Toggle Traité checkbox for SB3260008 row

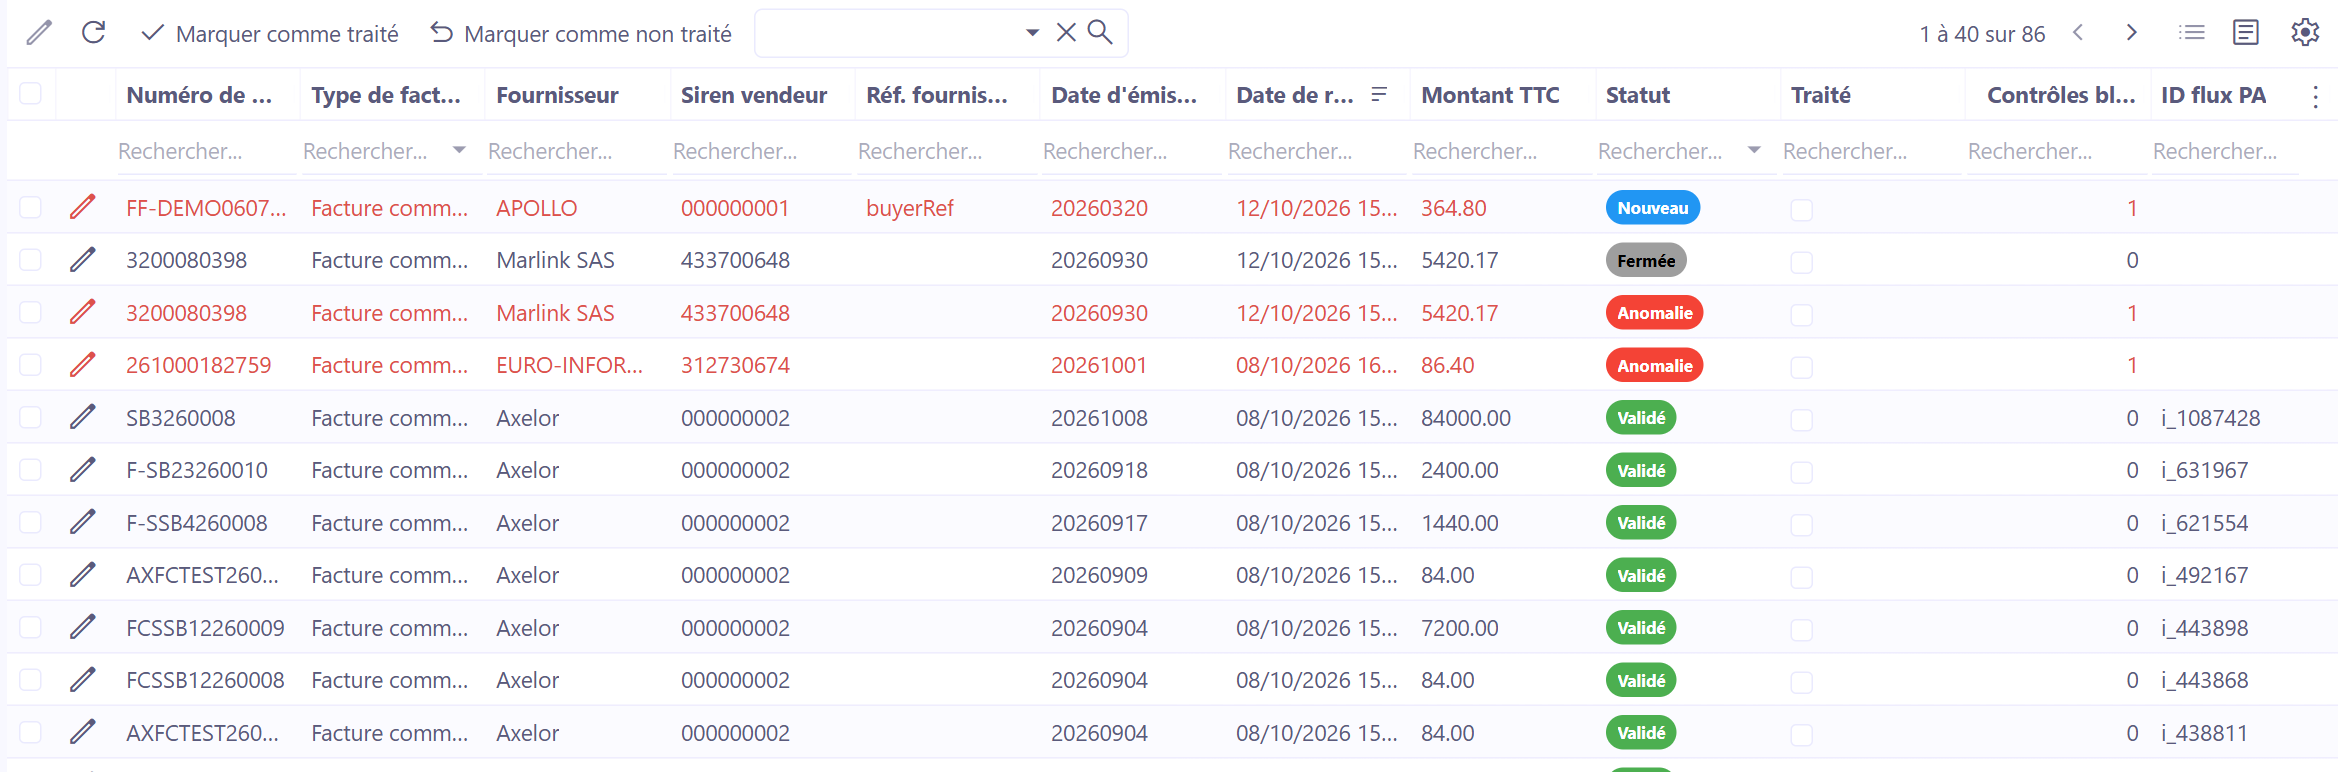pos(1802,419)
